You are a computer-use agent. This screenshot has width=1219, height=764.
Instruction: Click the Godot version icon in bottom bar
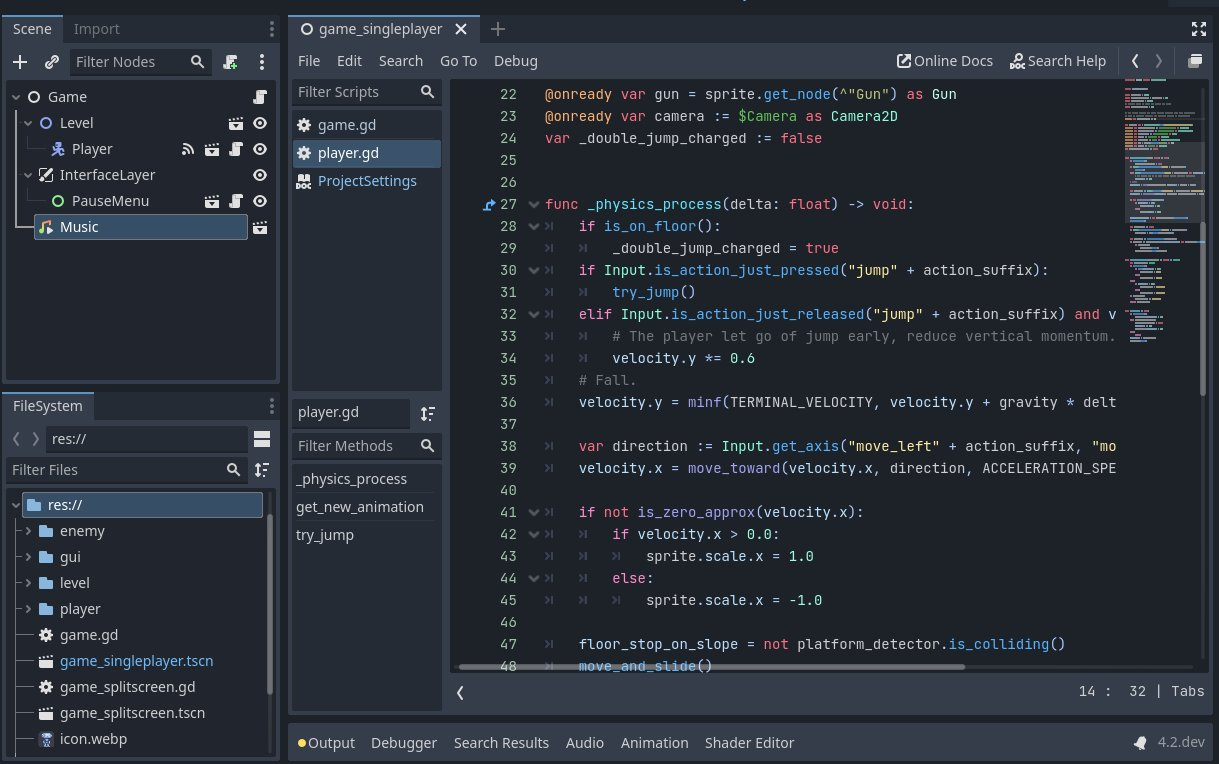click(x=1139, y=743)
